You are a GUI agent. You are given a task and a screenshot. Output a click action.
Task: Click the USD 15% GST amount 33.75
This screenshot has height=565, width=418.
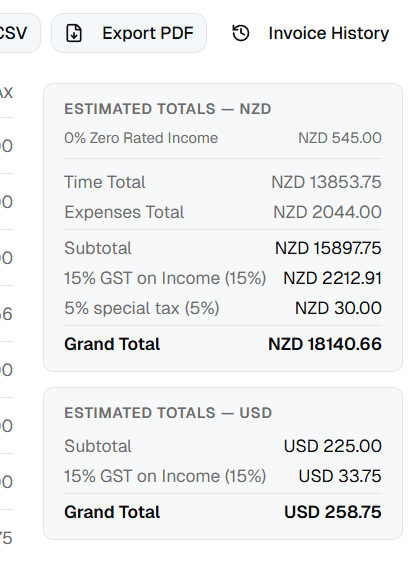340,476
